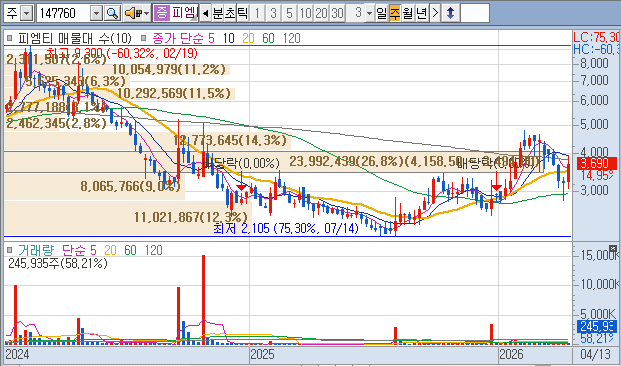Click the 11,021,867(12.3%) volume profile label
The height and width of the screenshot is (366, 621).
tap(190, 217)
